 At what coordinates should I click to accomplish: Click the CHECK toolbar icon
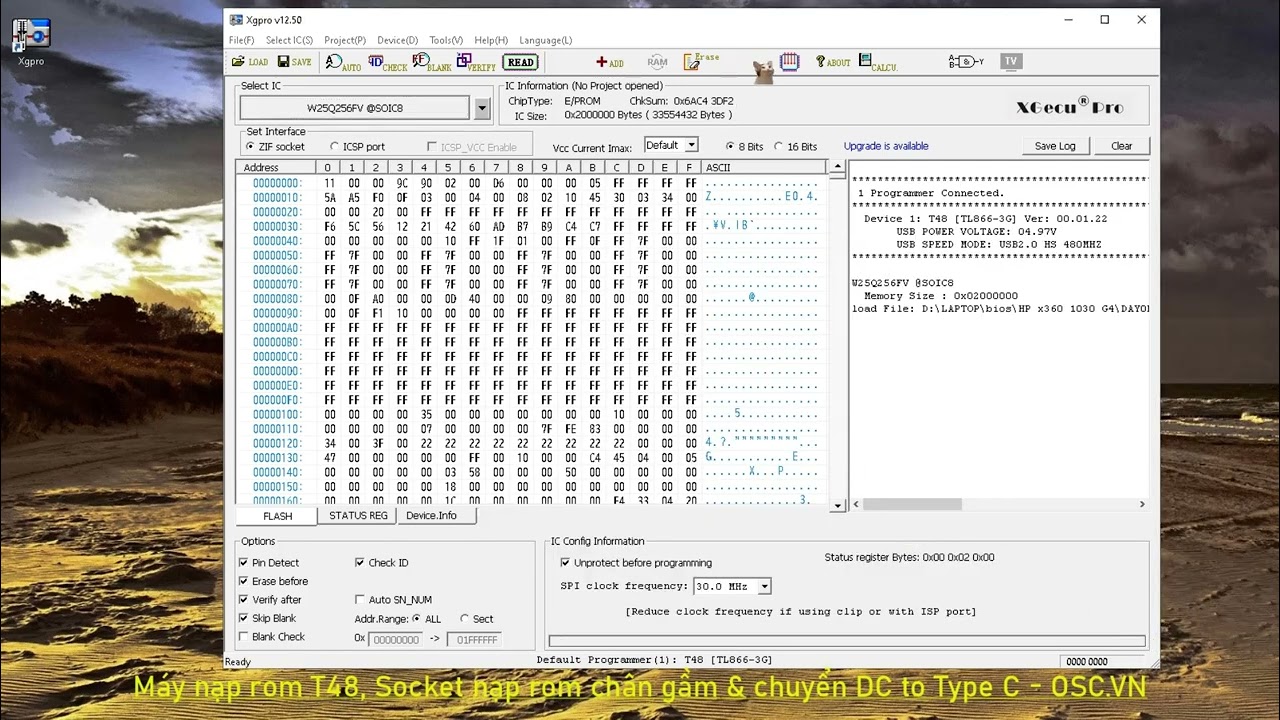(x=387, y=62)
